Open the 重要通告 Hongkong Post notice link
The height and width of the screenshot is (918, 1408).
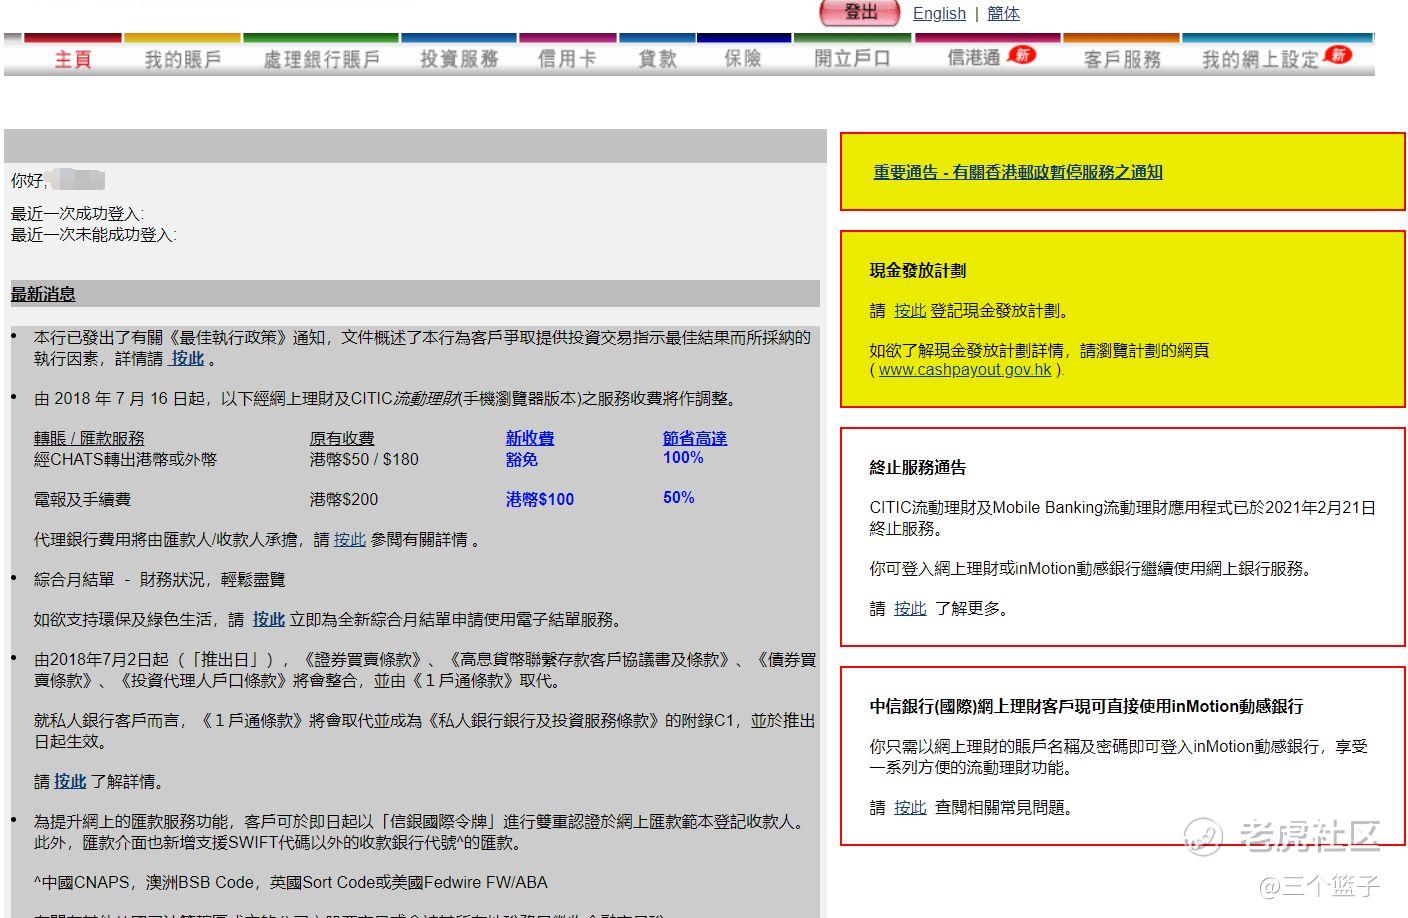(x=1018, y=172)
